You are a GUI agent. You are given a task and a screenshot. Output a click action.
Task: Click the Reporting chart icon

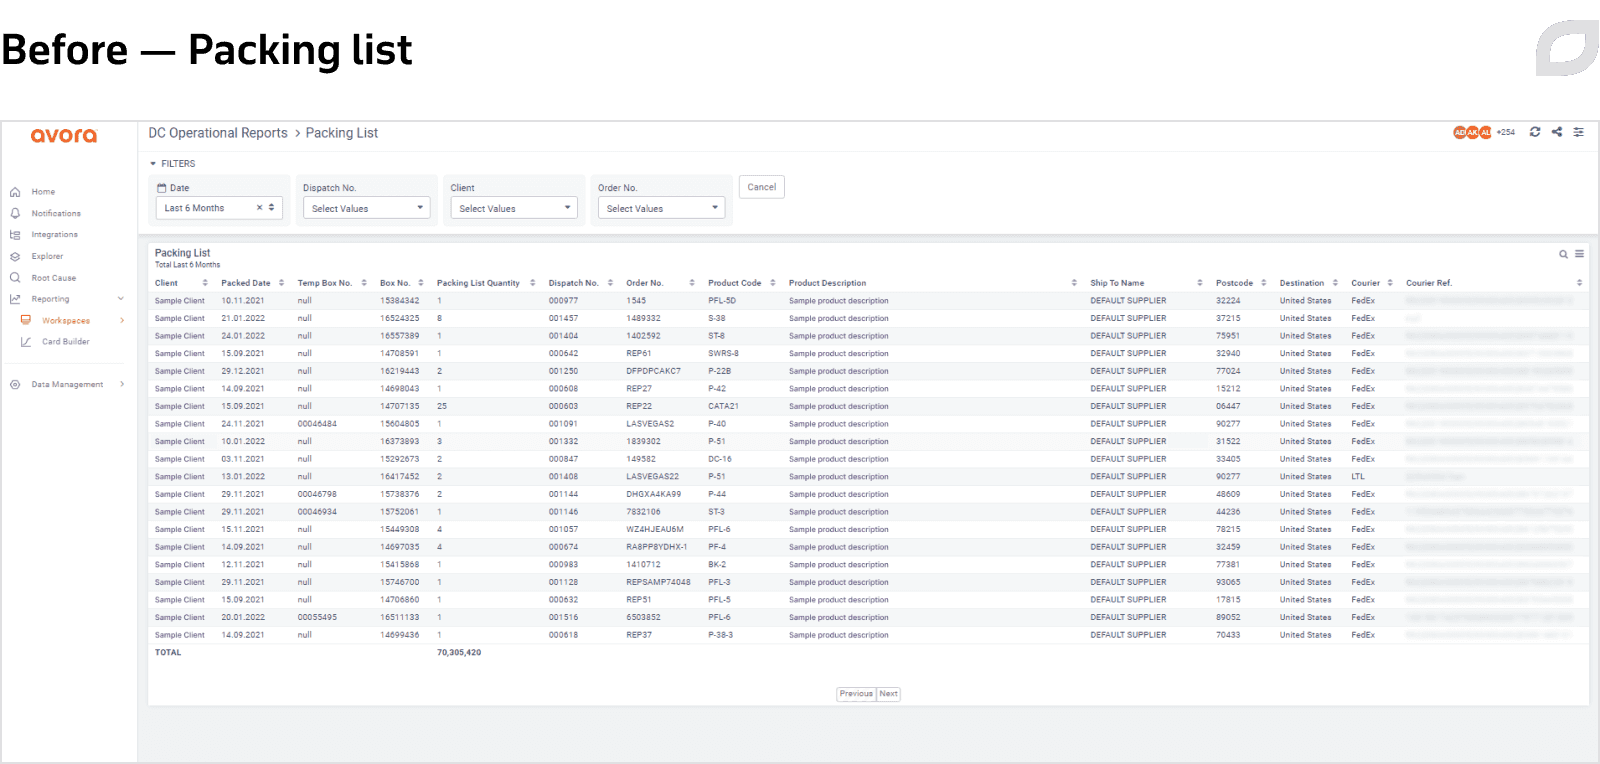(15, 299)
